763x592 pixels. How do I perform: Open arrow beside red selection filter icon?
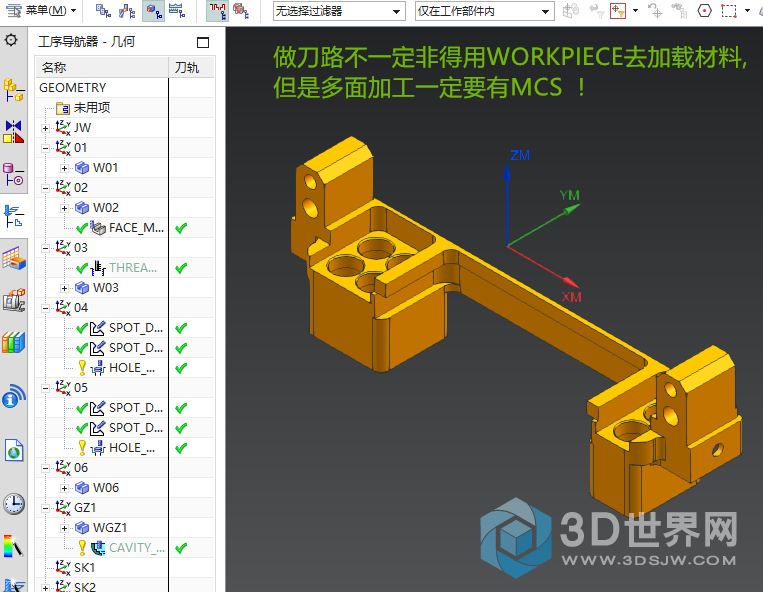point(635,10)
